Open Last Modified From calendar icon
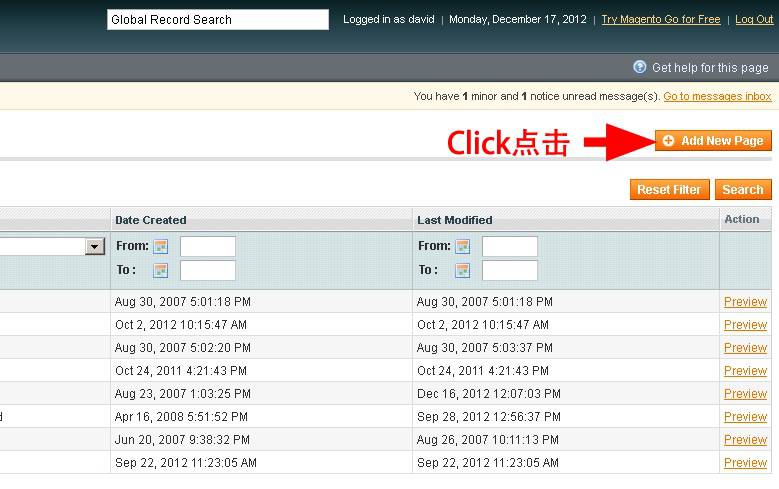Viewport: 779px width, 489px height. [462, 247]
